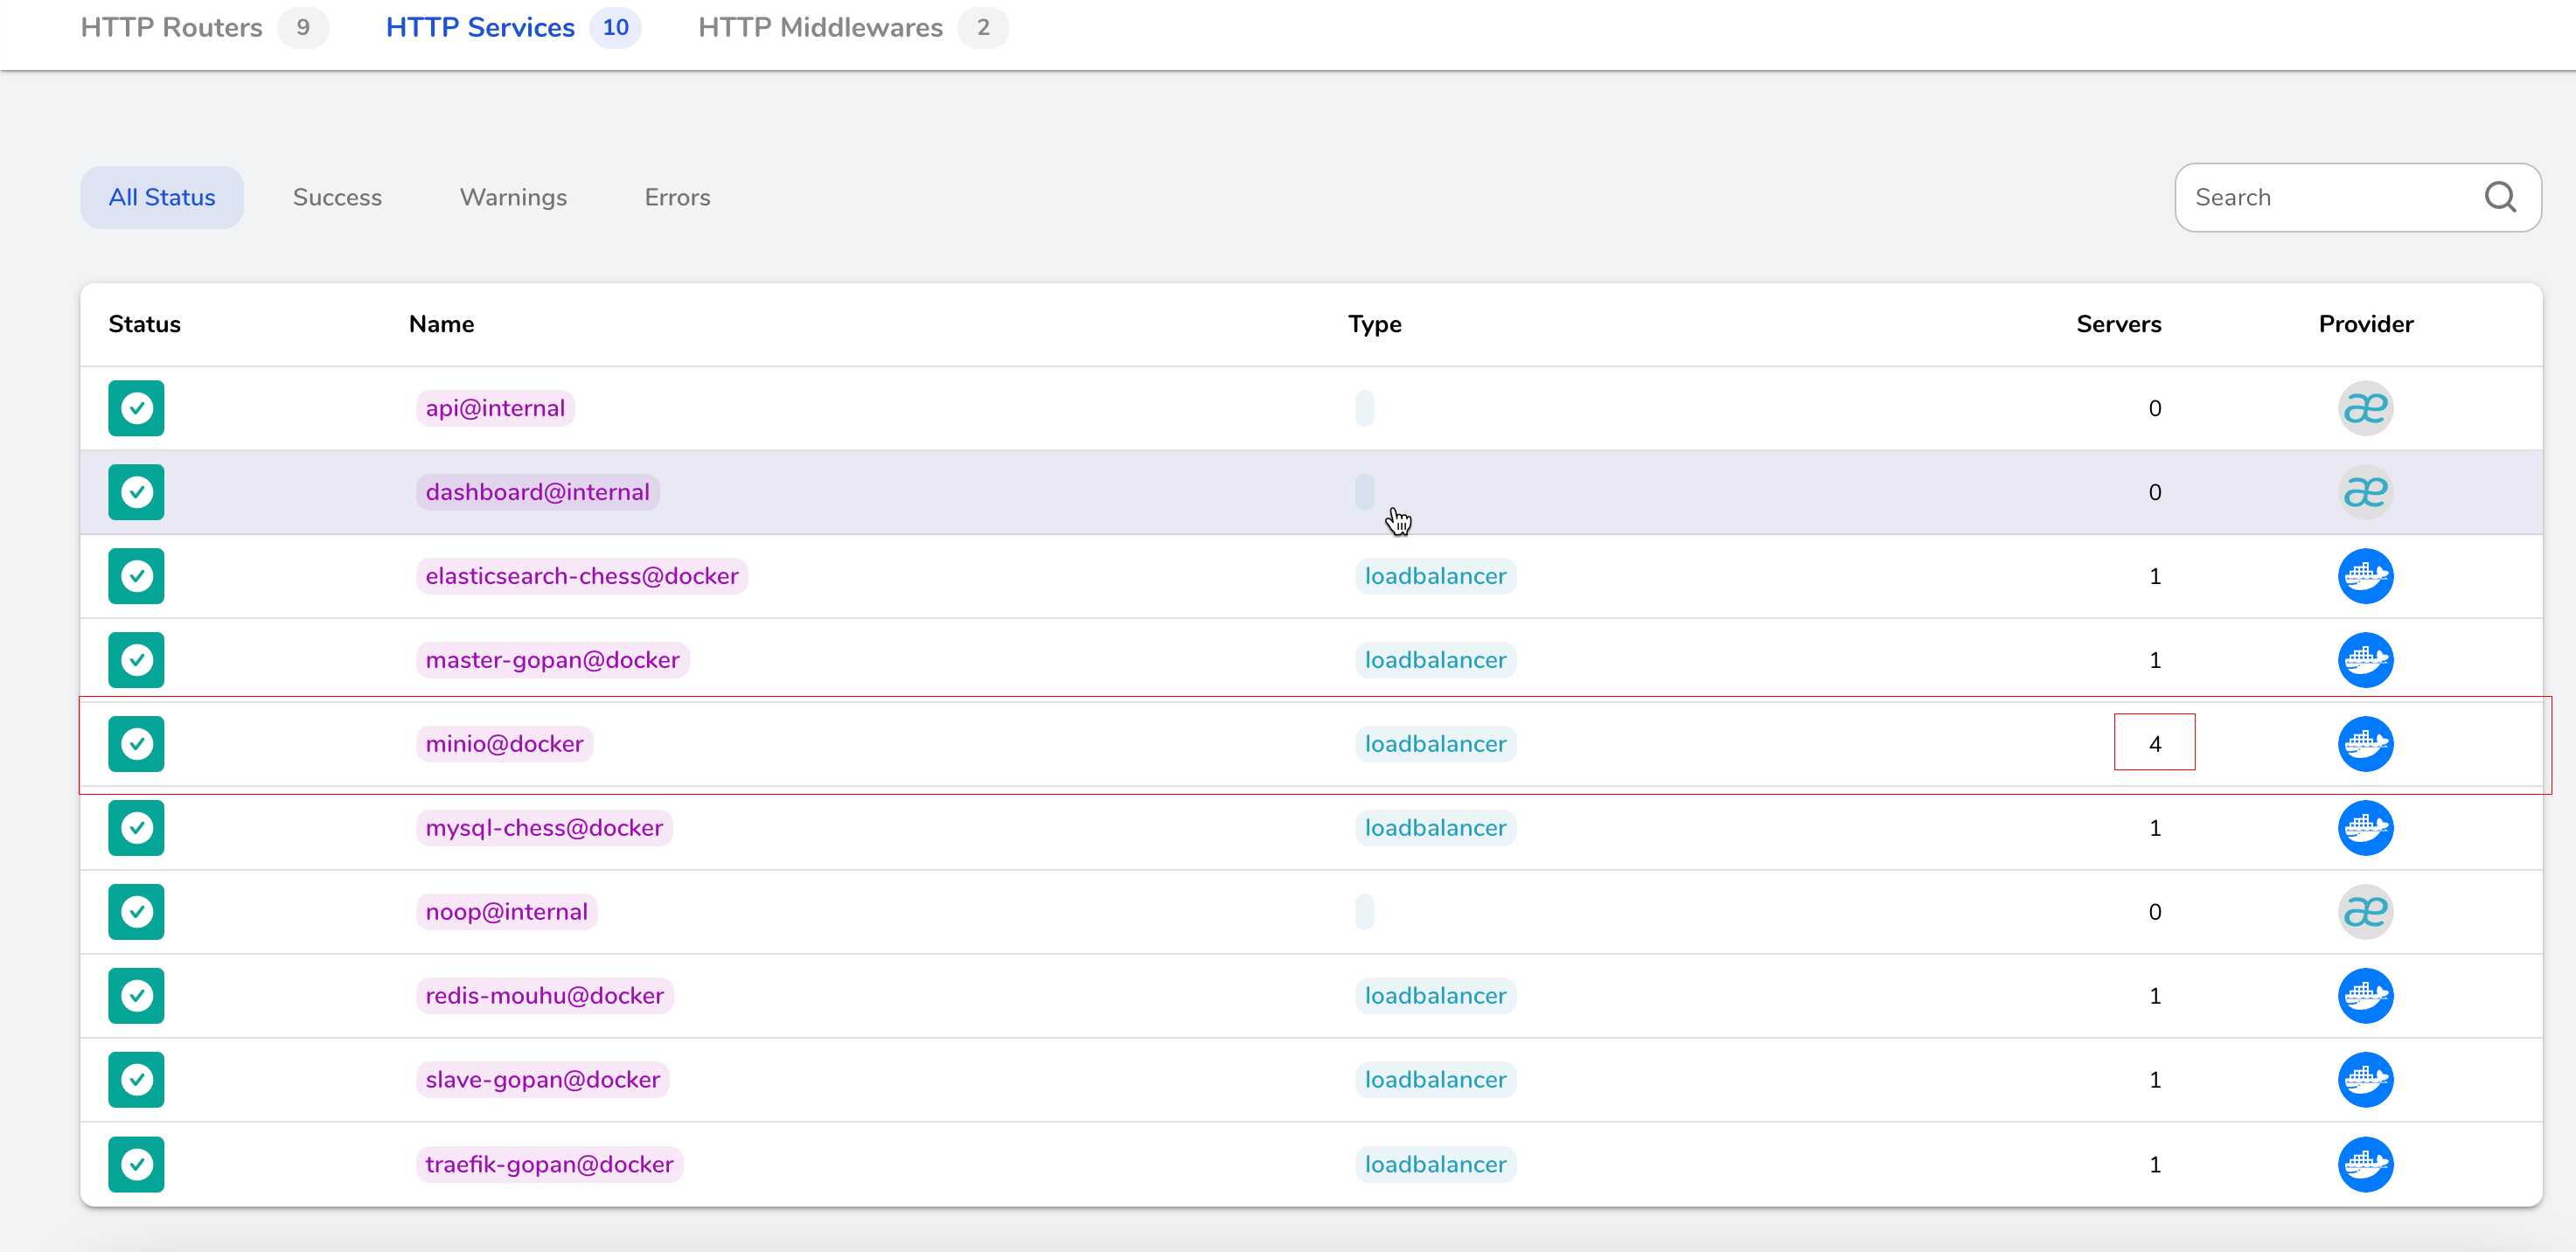The width and height of the screenshot is (2576, 1252).
Task: Click the search magnifier icon
Action: point(2499,197)
